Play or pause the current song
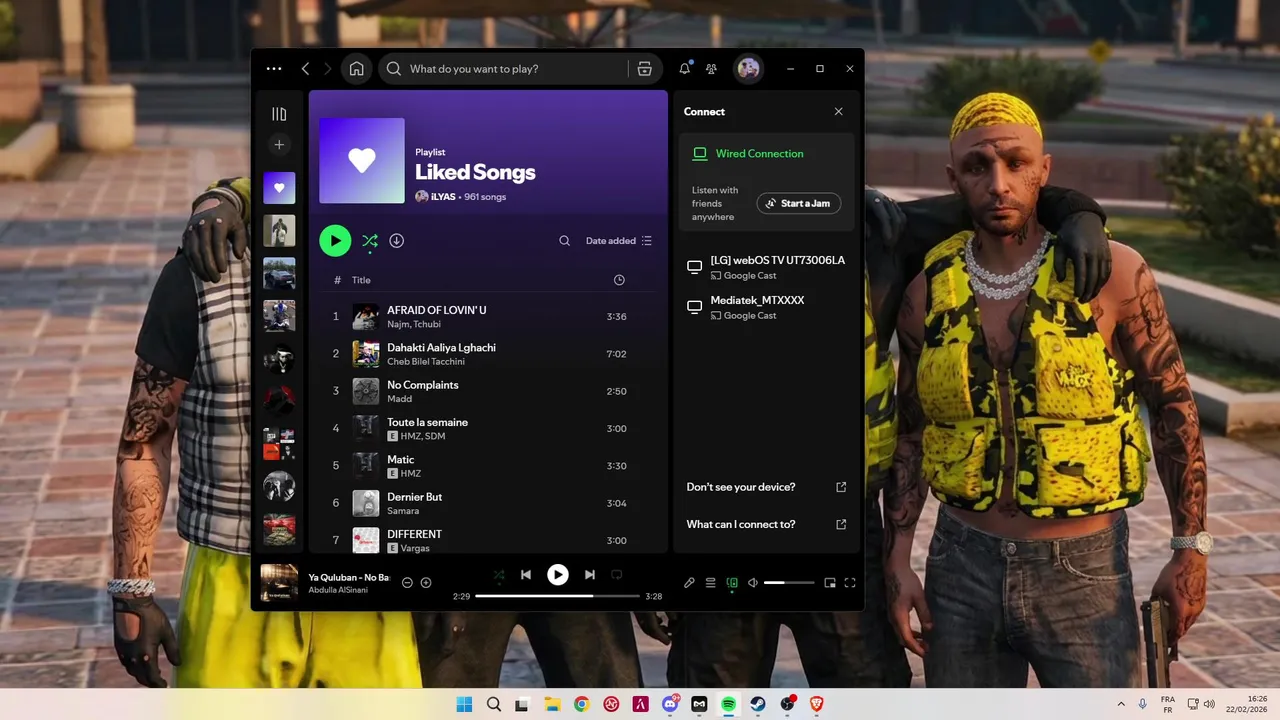 point(558,575)
